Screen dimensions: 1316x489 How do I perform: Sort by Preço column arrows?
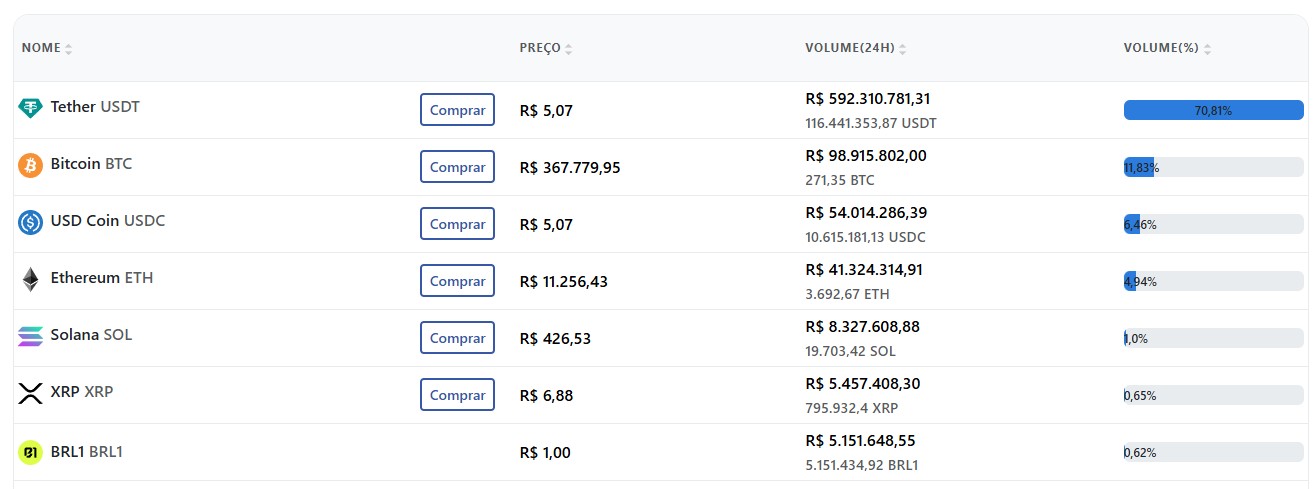point(569,49)
